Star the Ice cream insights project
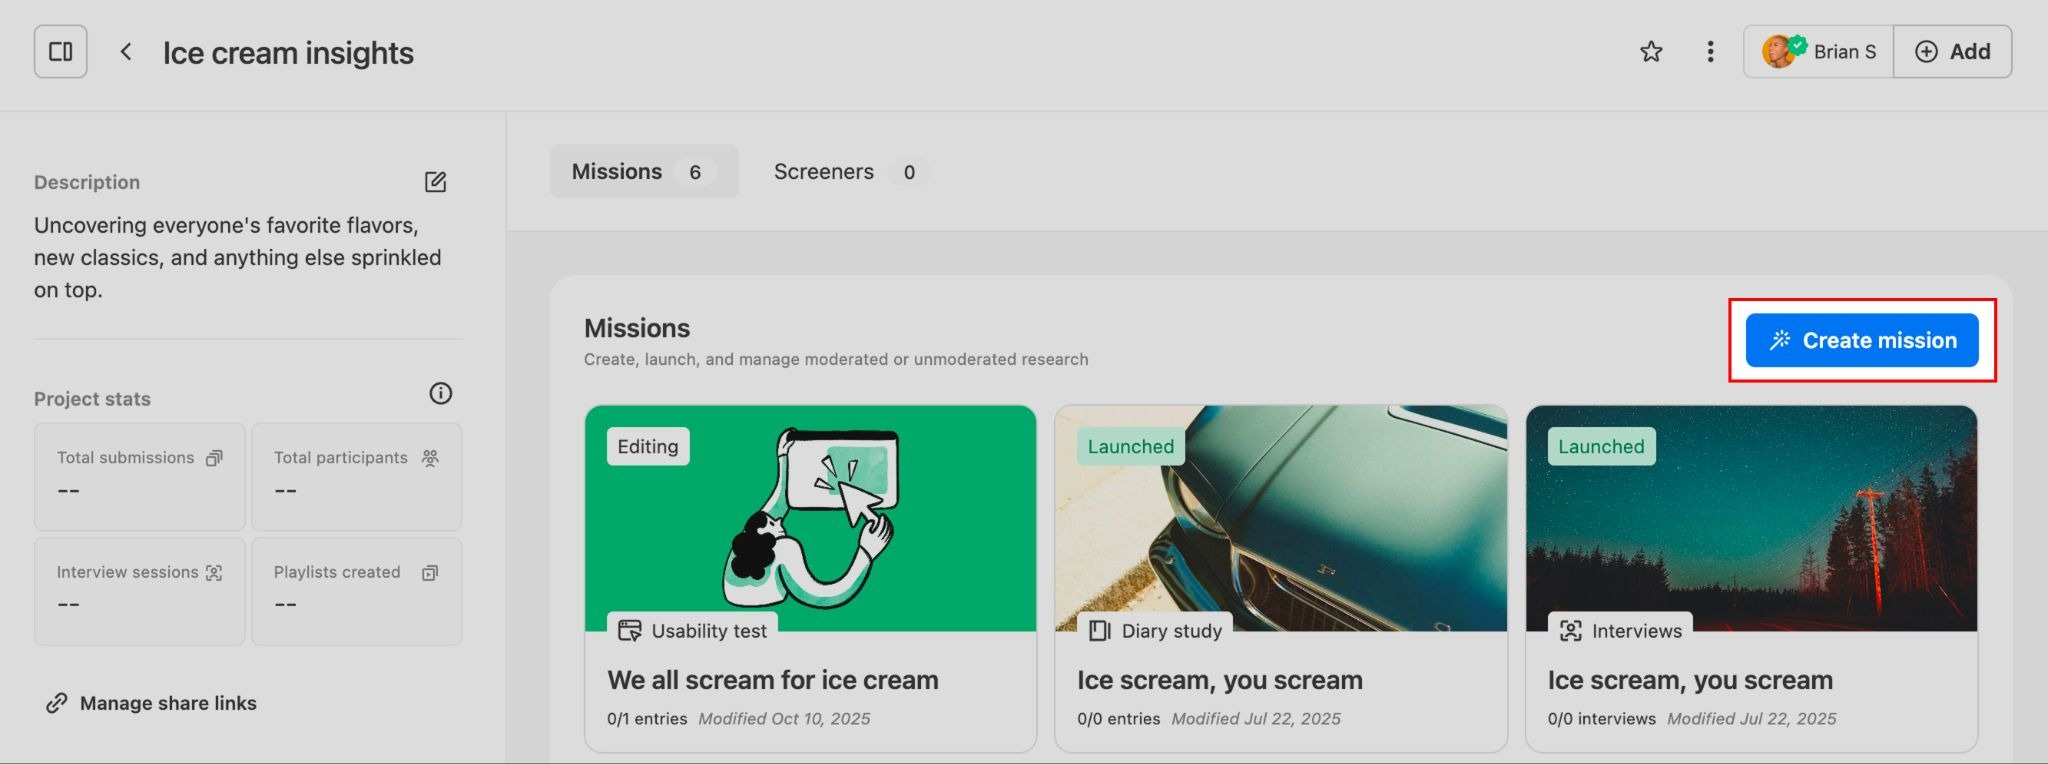The image size is (2048, 764). 1651,52
